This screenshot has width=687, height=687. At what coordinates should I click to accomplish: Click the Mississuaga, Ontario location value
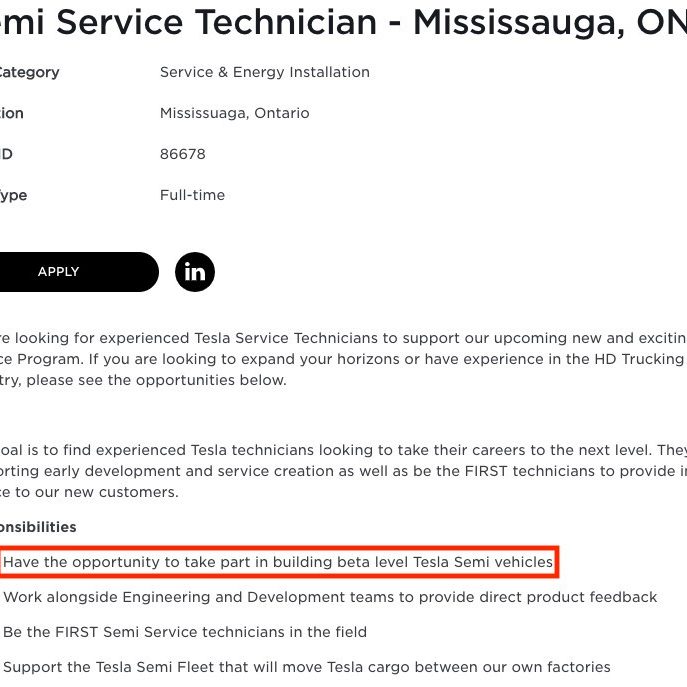point(234,113)
